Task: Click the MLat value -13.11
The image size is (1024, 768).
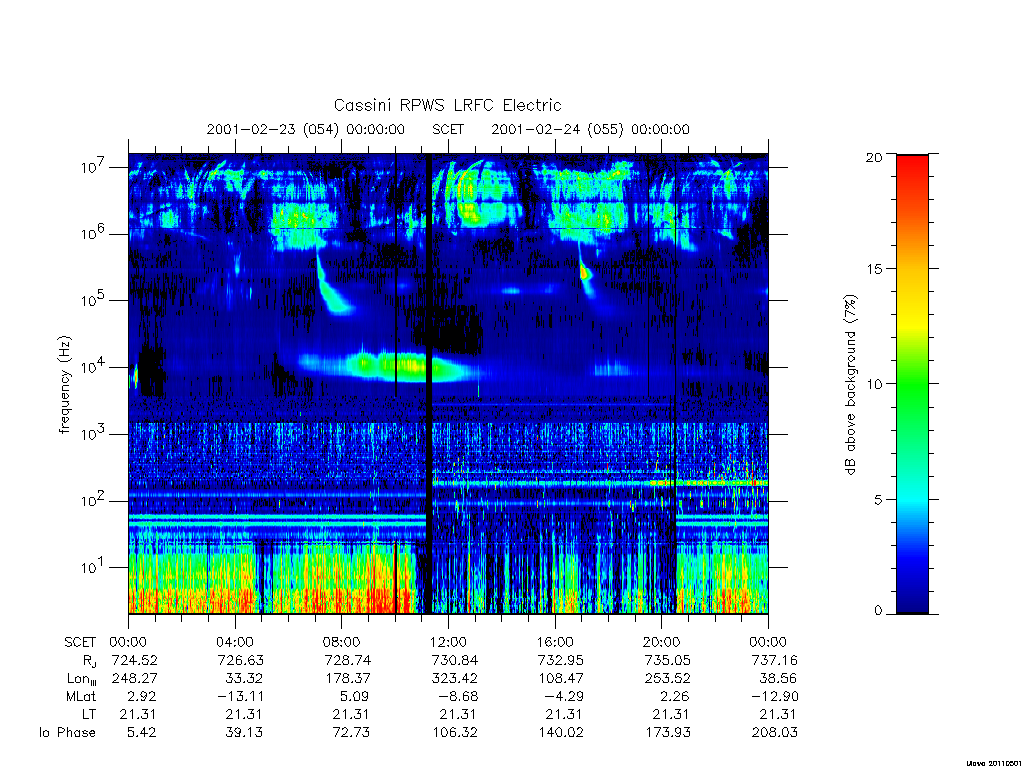Action: (x=240, y=697)
